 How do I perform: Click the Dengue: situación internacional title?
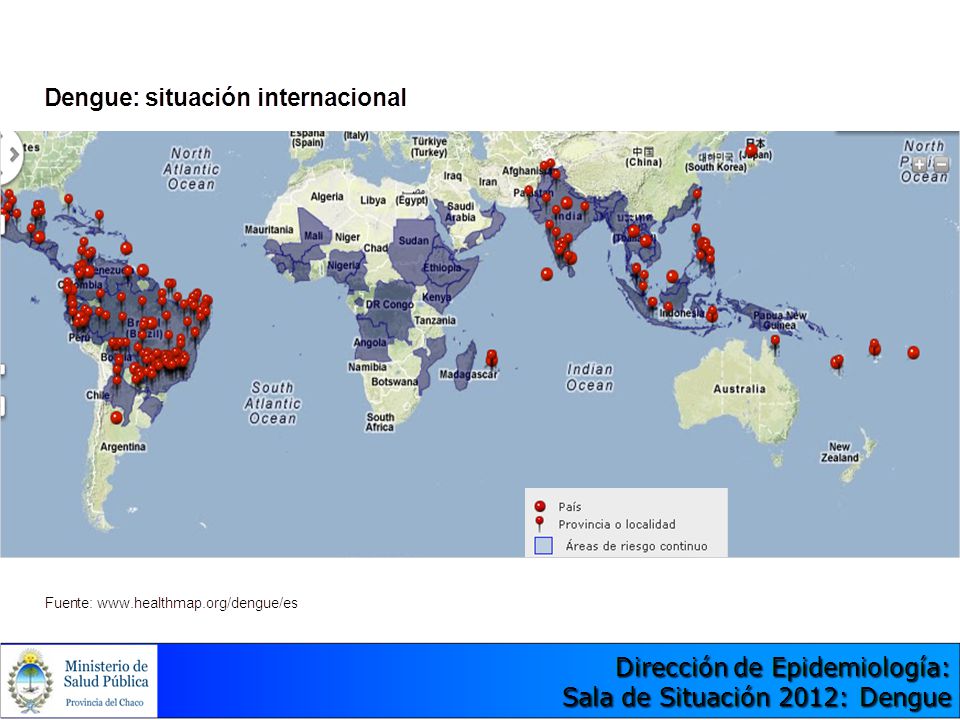tap(225, 98)
